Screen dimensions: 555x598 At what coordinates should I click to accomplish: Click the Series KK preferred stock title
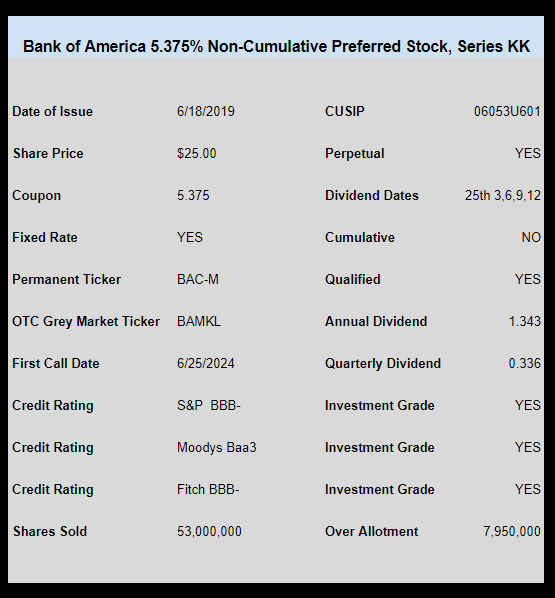click(276, 47)
